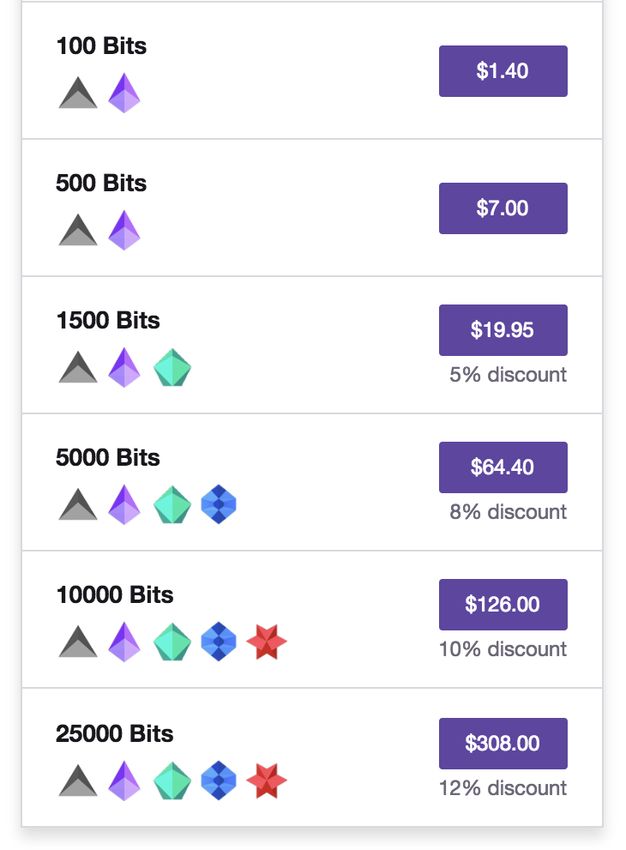This screenshot has width=626, height=850.
Task: Click the 12% discount label
Action: point(503,788)
